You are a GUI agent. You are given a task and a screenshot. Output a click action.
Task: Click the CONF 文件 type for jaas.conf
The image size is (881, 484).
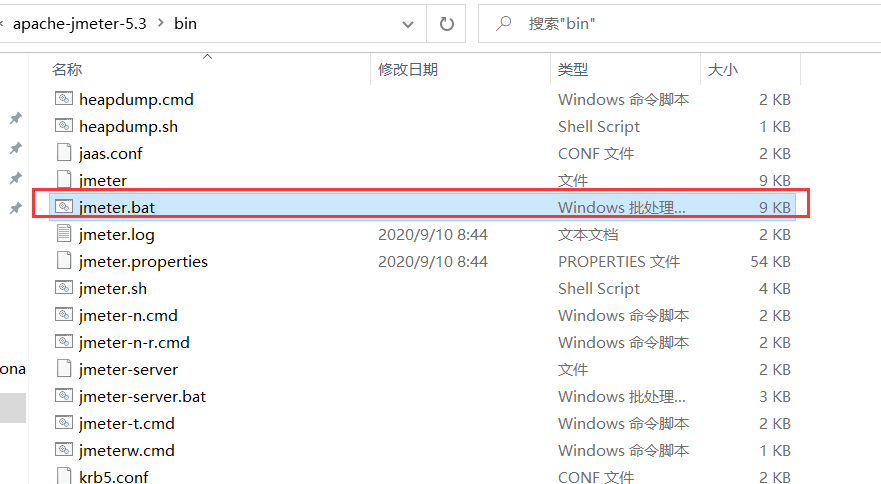(596, 153)
